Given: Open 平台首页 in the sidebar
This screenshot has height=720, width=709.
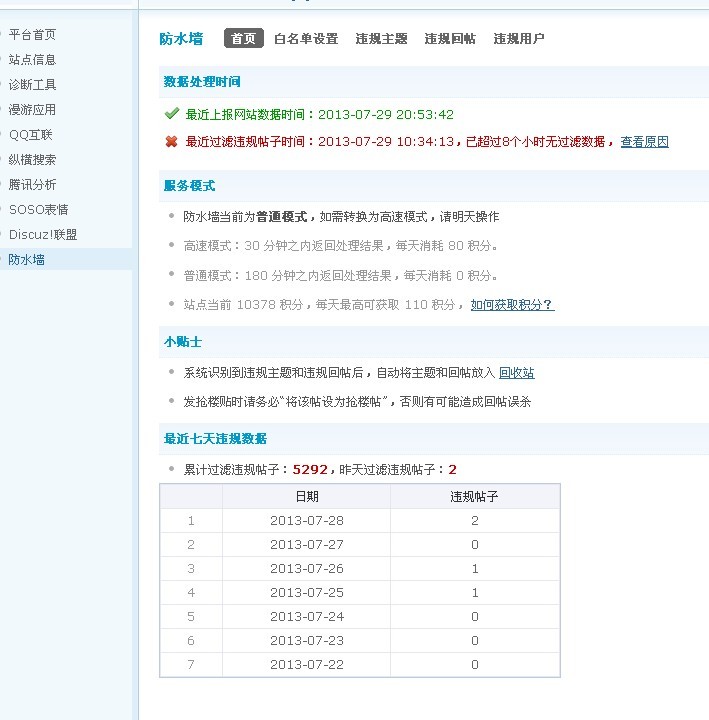Looking at the screenshot, I should point(32,34).
